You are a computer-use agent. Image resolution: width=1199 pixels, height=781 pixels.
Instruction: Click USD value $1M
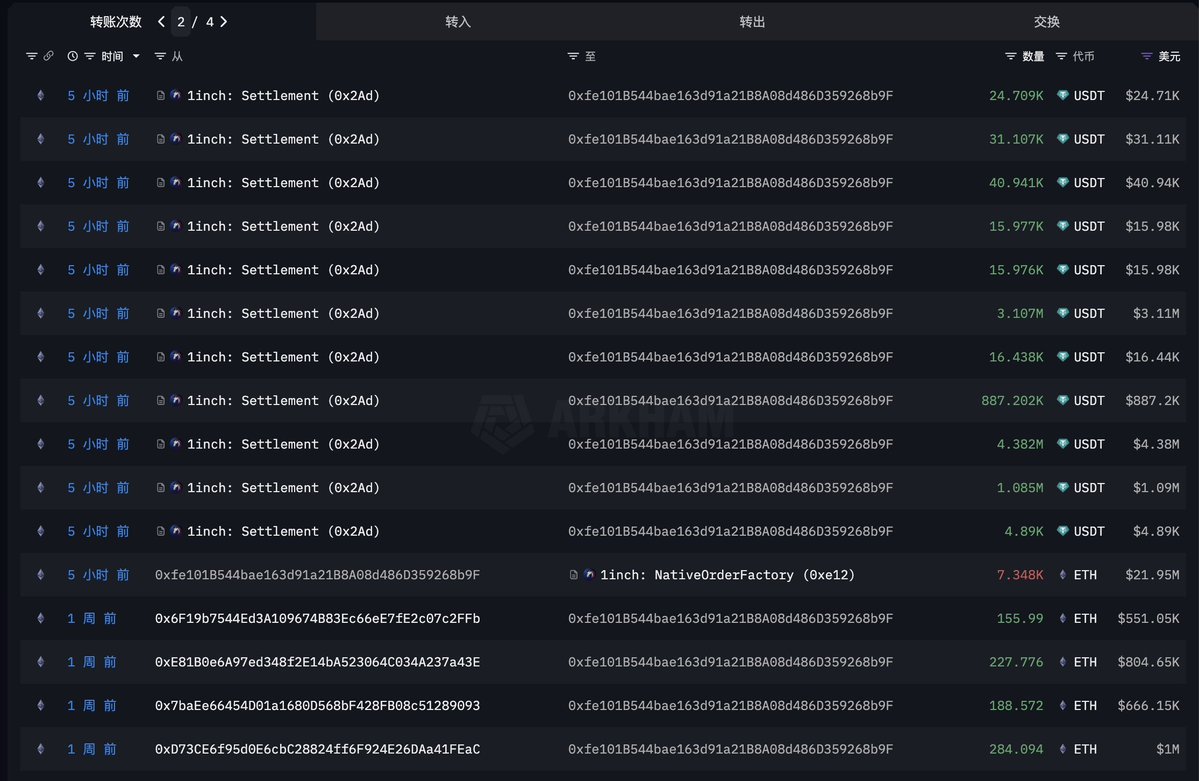coord(1168,750)
